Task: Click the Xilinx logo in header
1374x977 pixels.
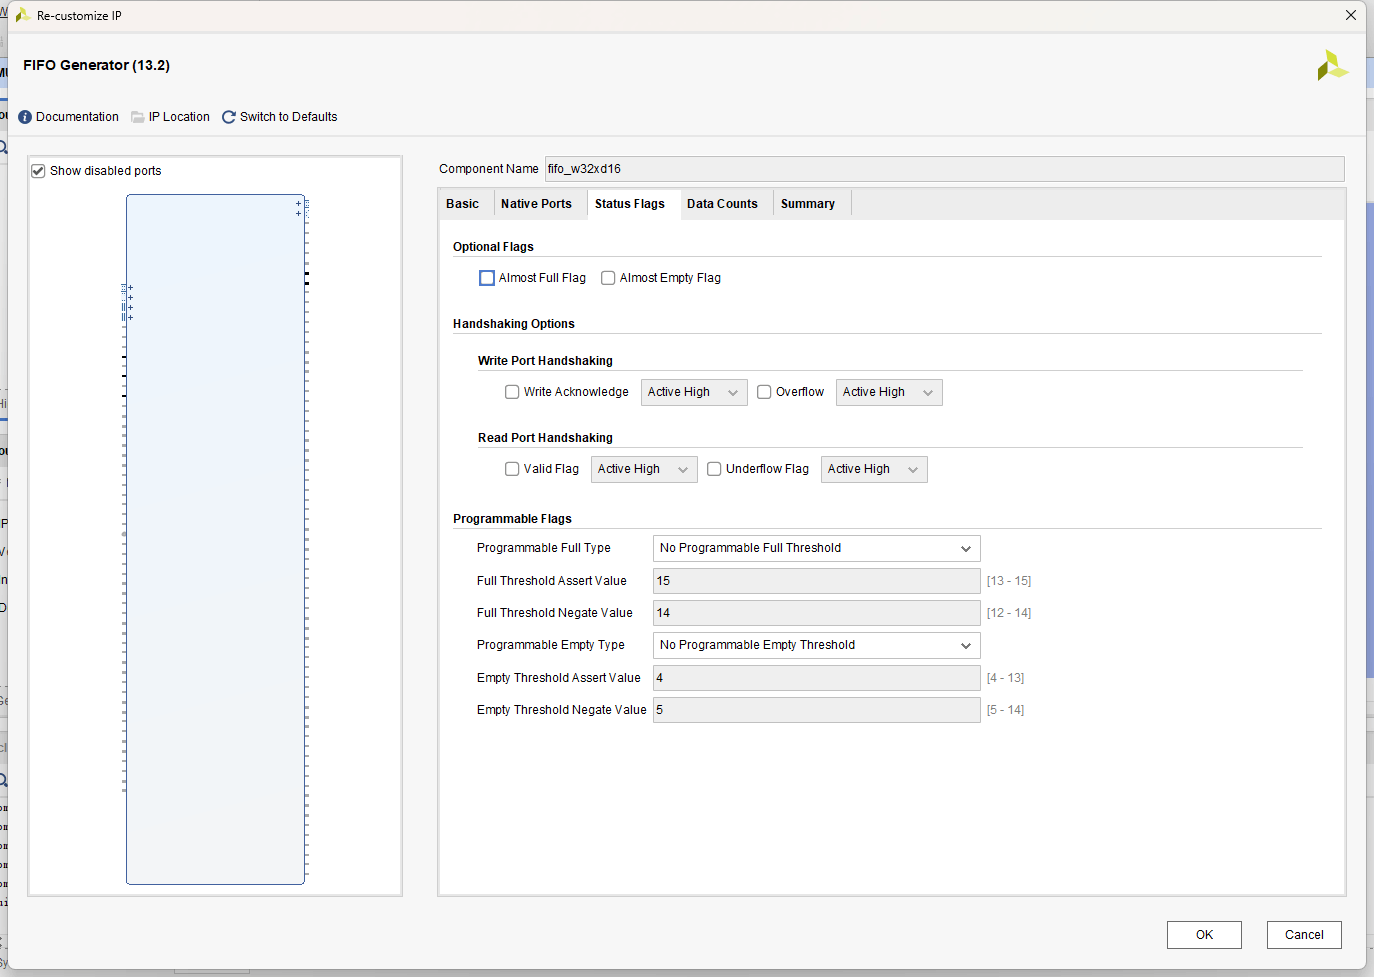Action: tap(1332, 66)
